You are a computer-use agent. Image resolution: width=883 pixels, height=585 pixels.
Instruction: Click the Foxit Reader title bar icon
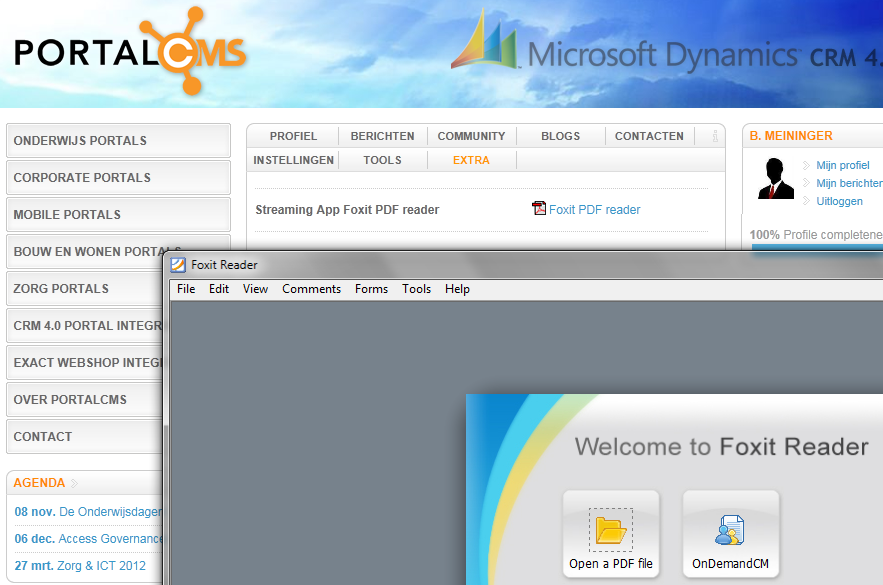click(x=178, y=265)
